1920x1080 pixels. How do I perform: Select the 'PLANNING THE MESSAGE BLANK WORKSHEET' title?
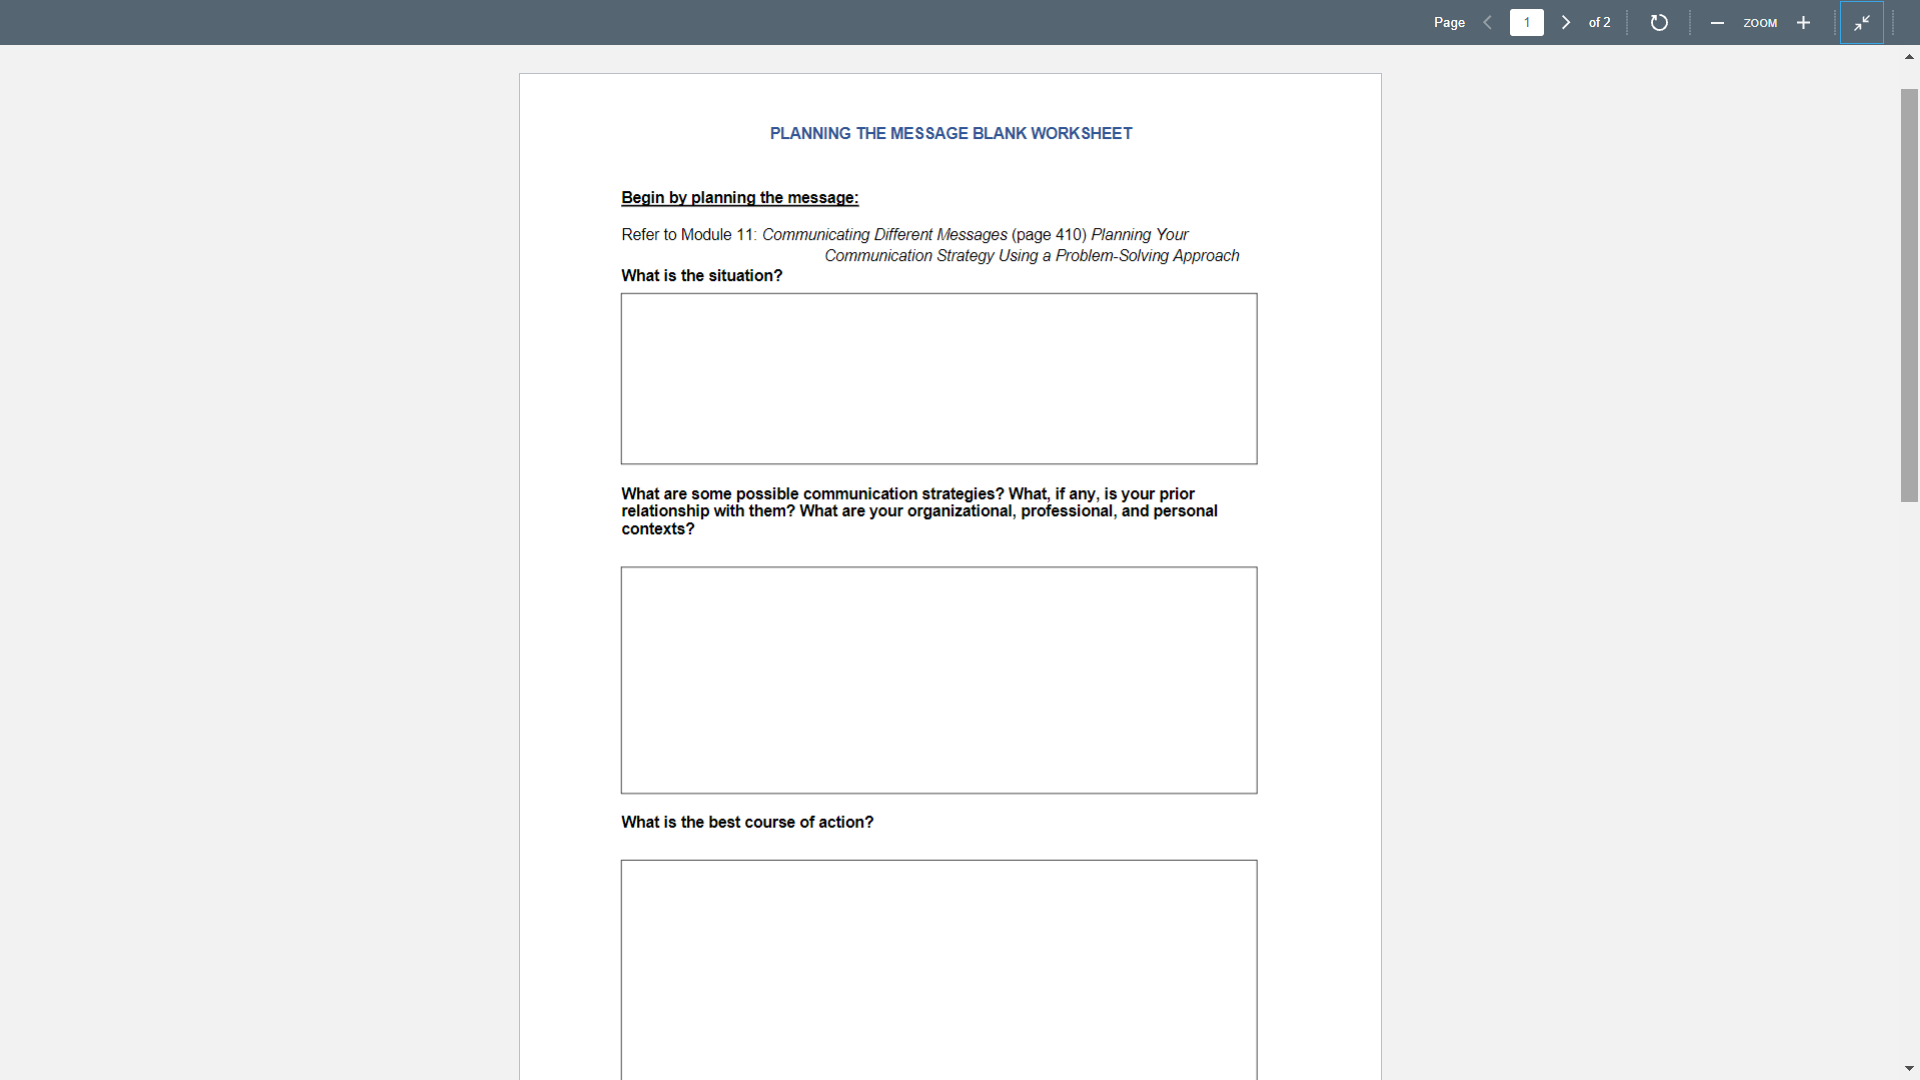pyautogui.click(x=950, y=133)
